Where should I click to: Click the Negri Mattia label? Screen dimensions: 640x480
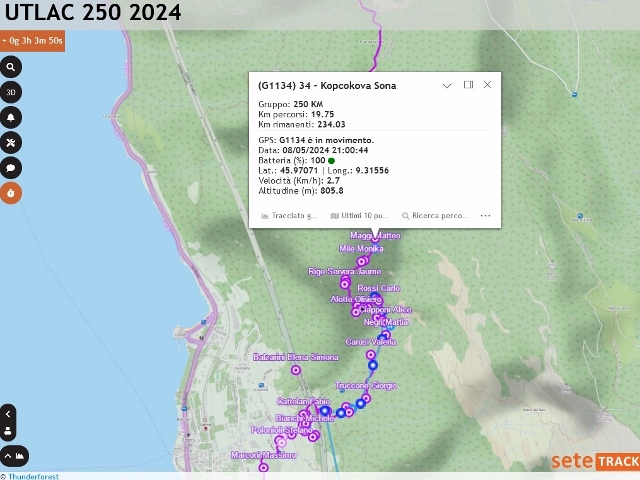click(386, 322)
